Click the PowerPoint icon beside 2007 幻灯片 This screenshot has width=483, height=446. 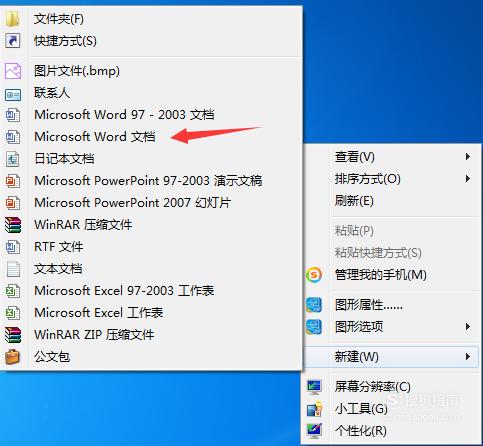(13, 203)
